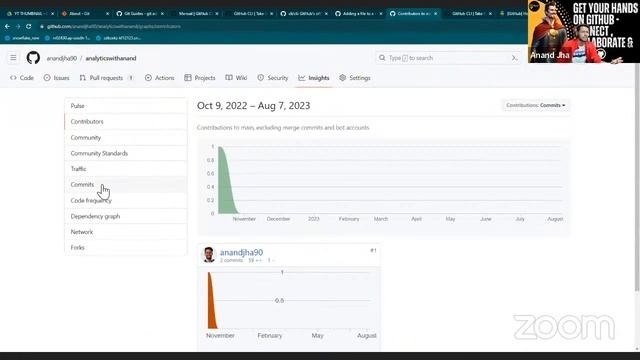This screenshot has height=360, width=640.
Task: Open the analyticswithanand repository link
Action: tap(111, 58)
